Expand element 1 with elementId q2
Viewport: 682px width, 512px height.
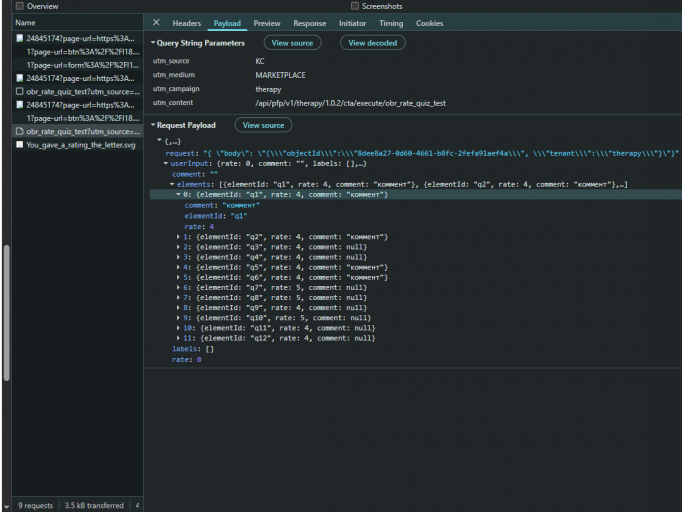(x=178, y=237)
